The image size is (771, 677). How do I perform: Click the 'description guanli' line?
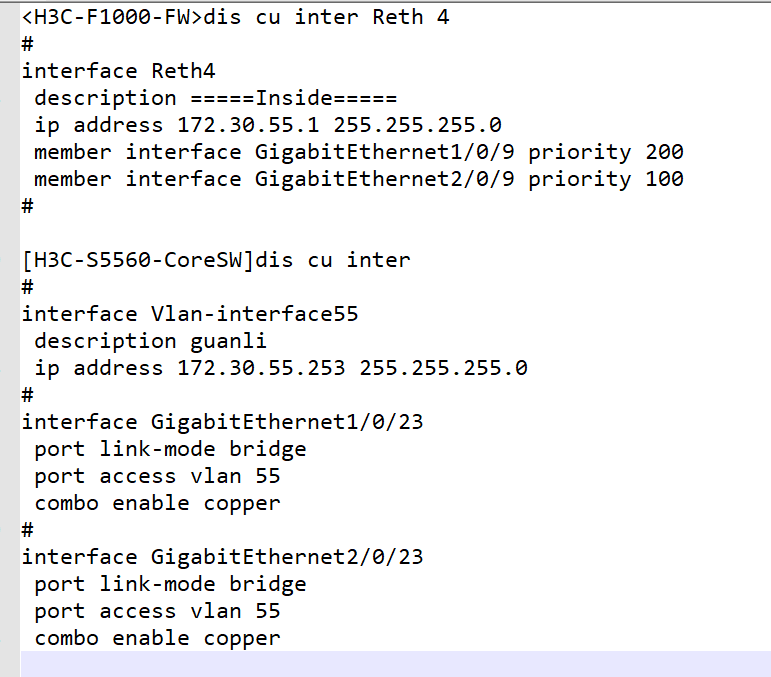[150, 341]
